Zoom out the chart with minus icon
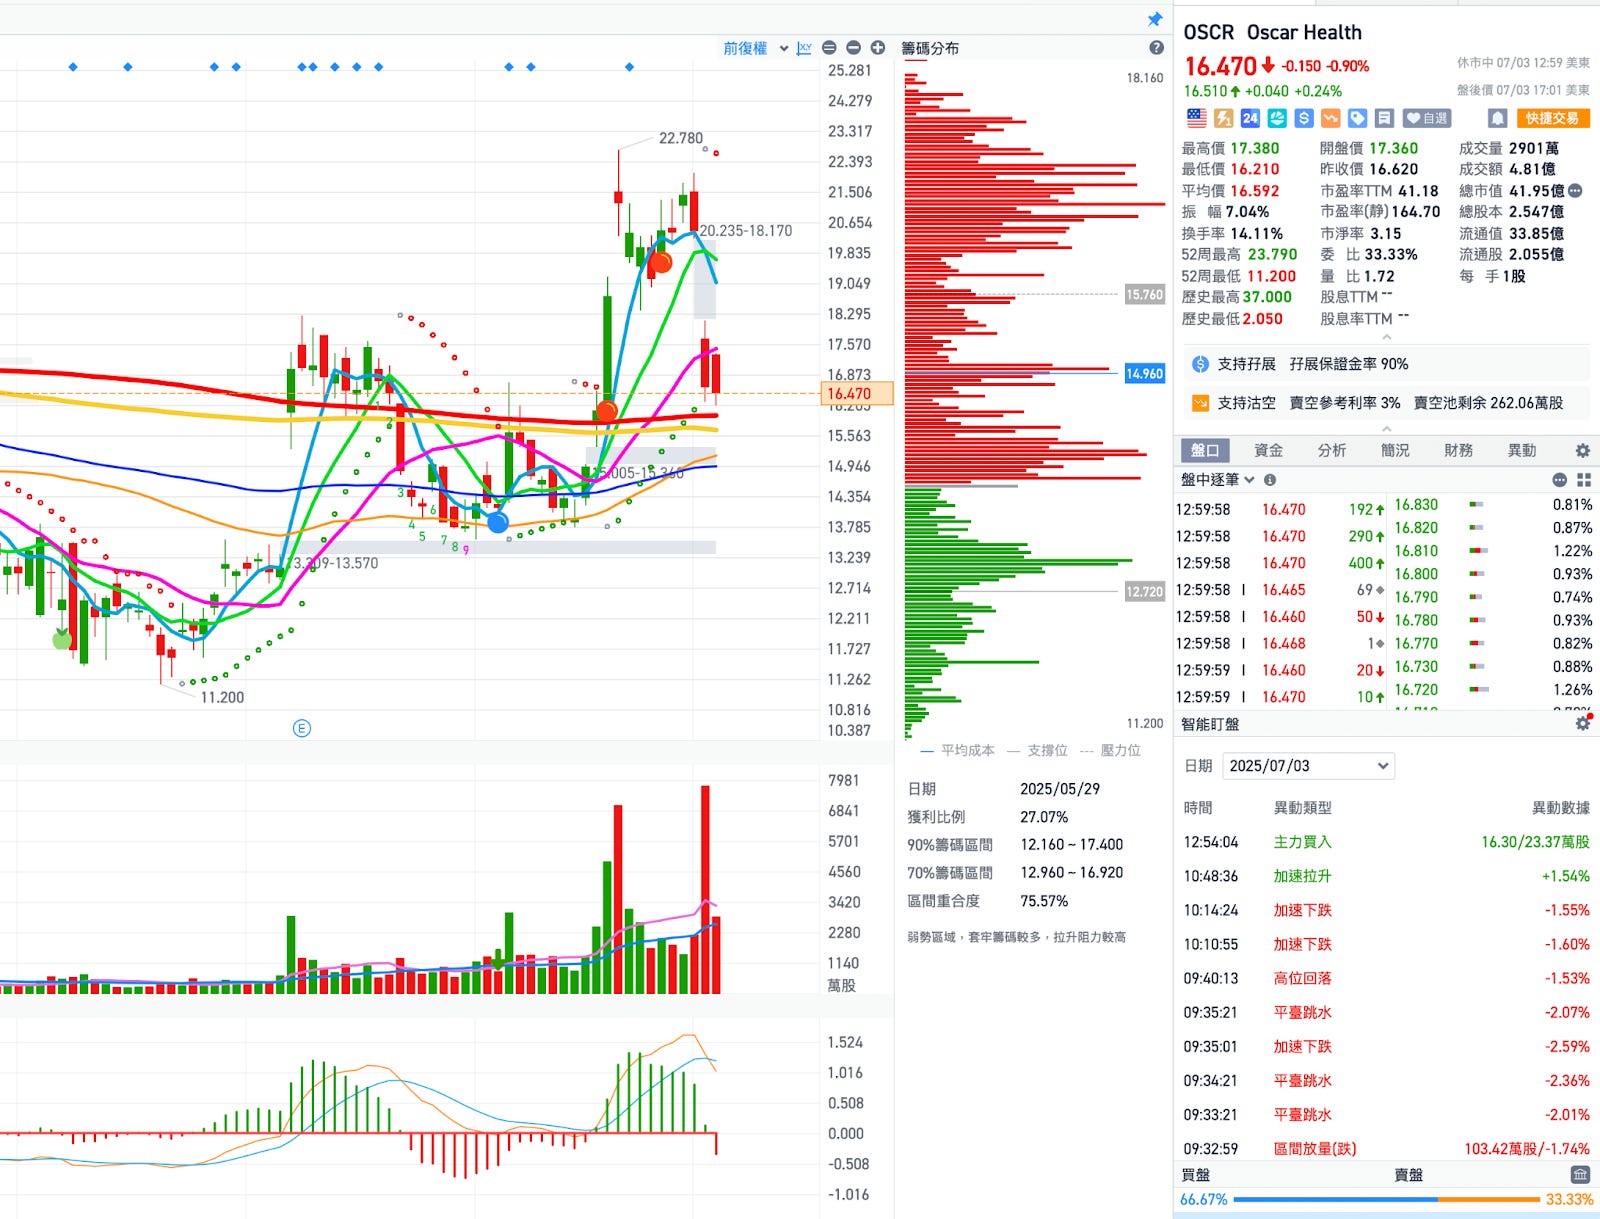The width and height of the screenshot is (1600, 1219). coord(853,48)
